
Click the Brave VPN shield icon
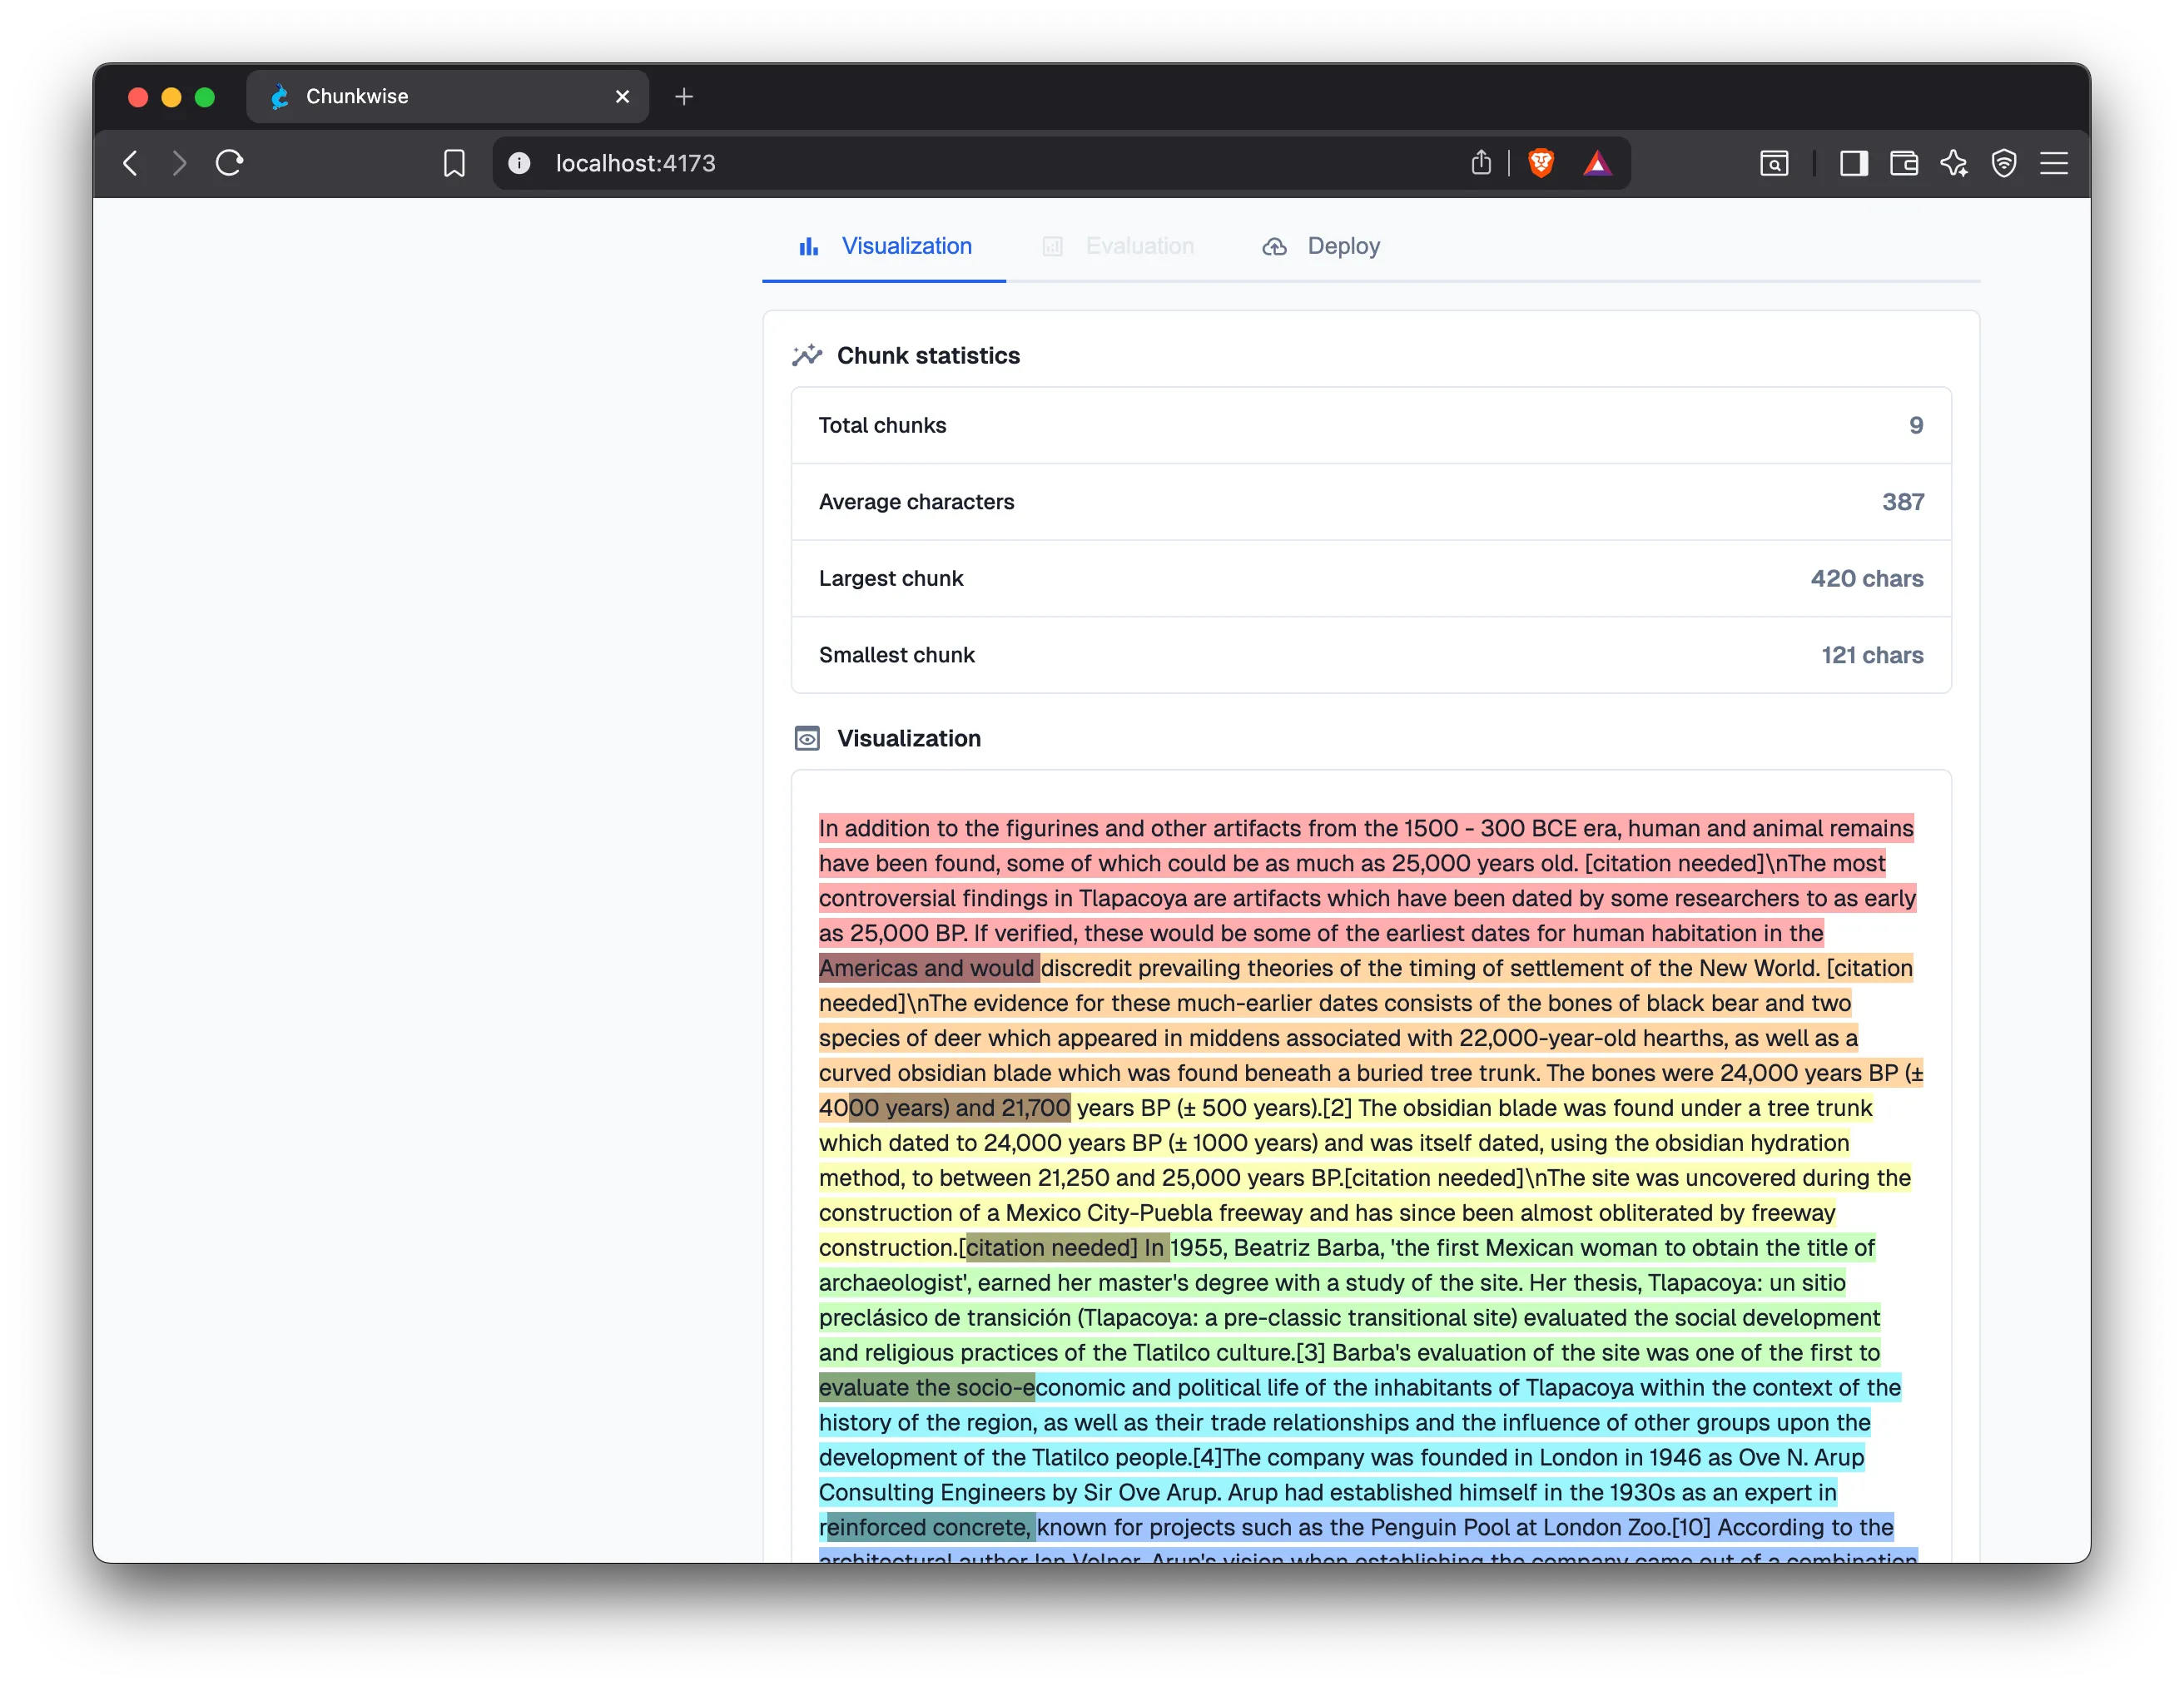(x=2005, y=162)
